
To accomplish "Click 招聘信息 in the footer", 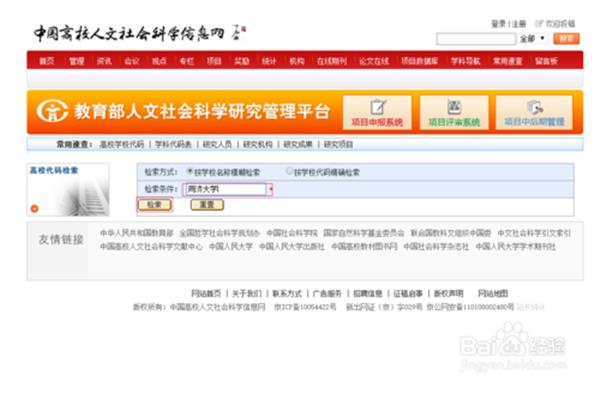I will [368, 293].
